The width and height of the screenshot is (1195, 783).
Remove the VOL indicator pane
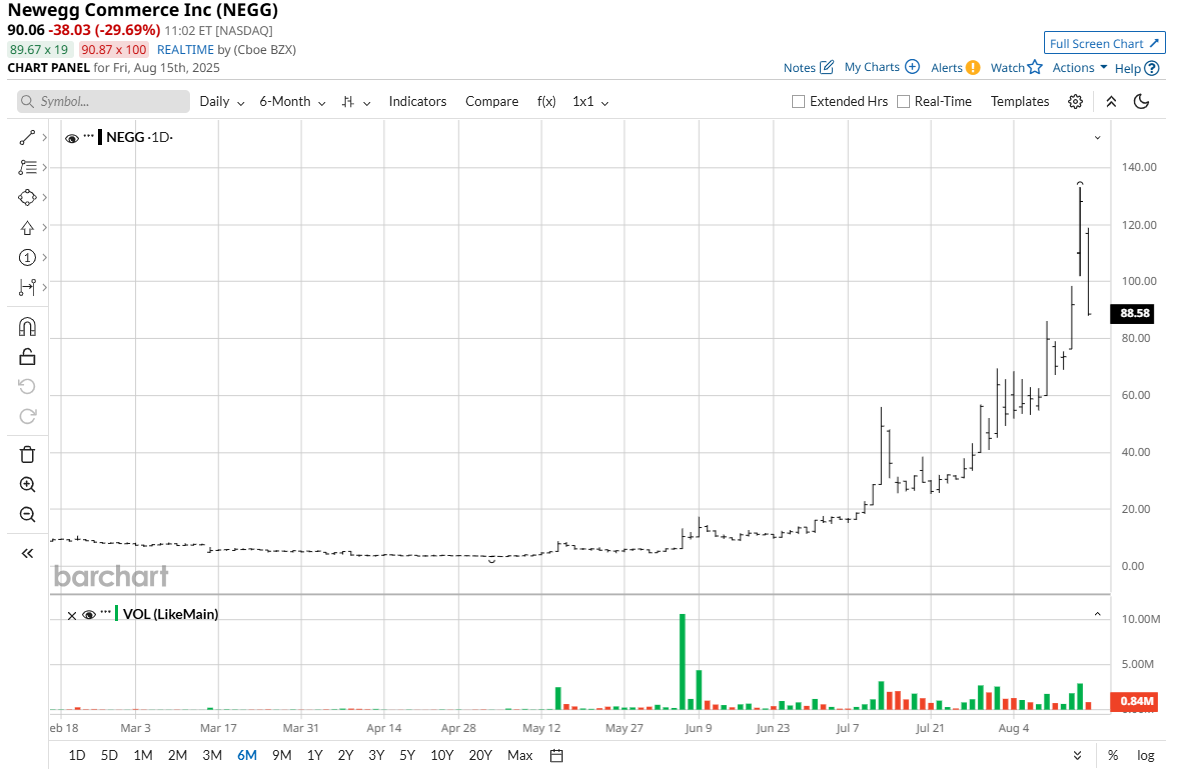[x=72, y=615]
